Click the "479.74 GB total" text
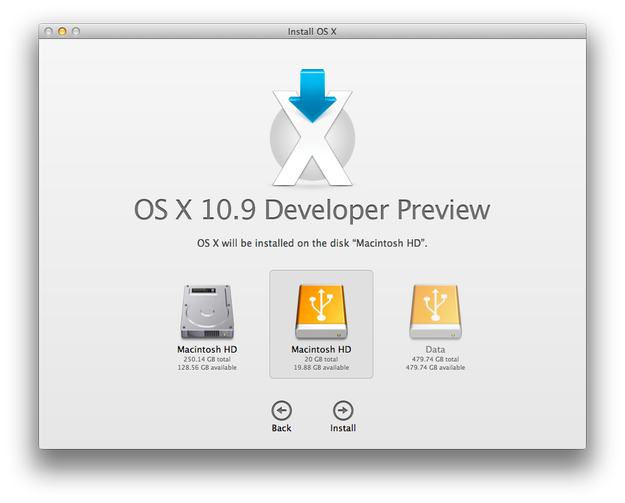The width and height of the screenshot is (625, 503). [435, 359]
